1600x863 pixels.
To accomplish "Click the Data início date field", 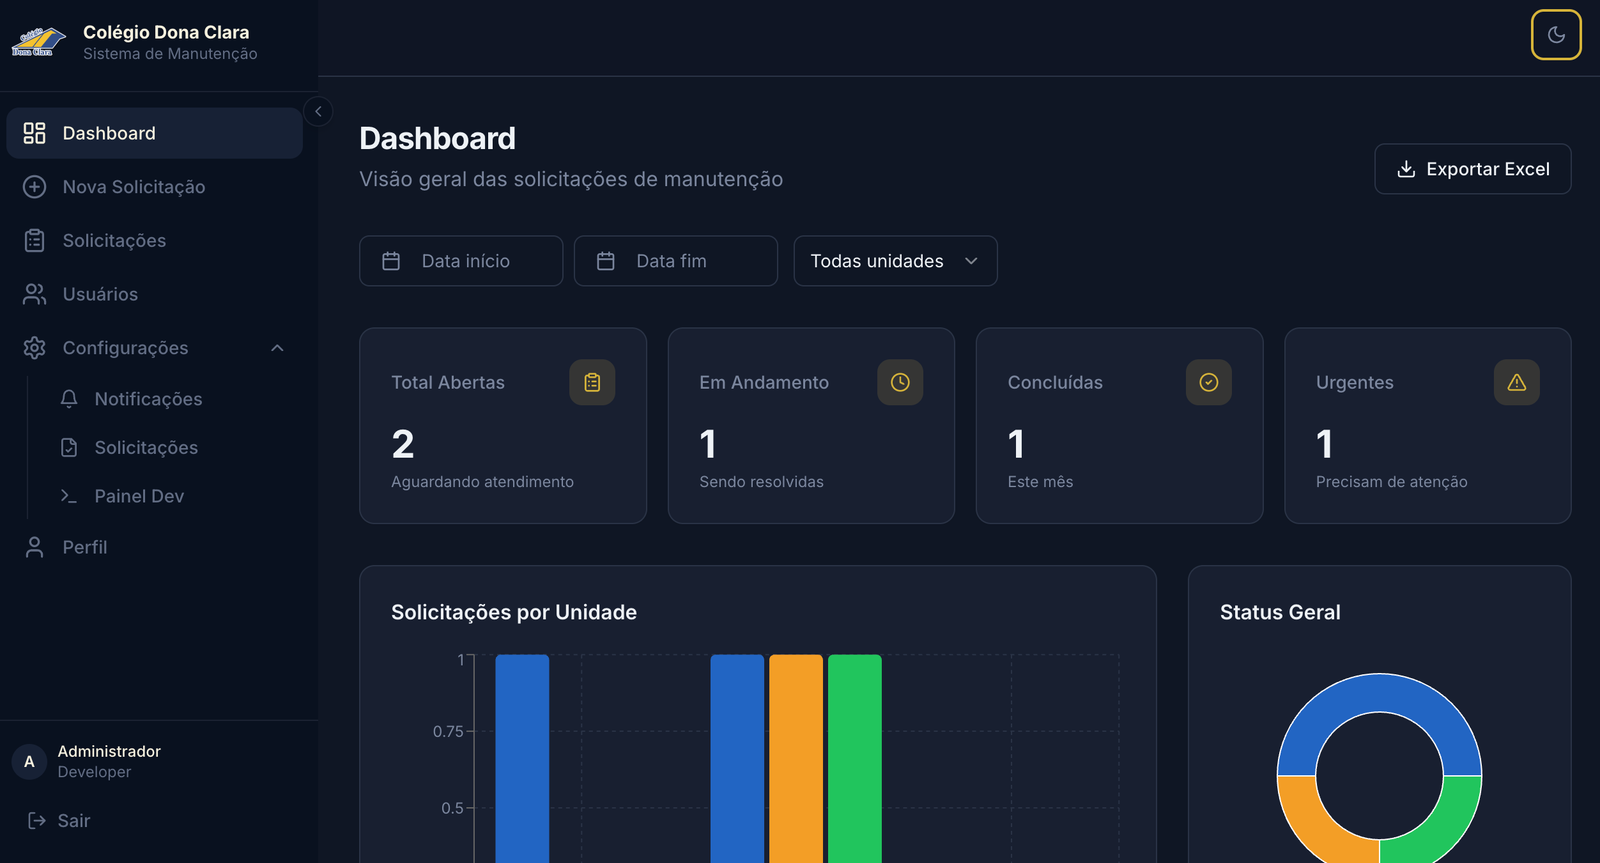I will click(461, 261).
